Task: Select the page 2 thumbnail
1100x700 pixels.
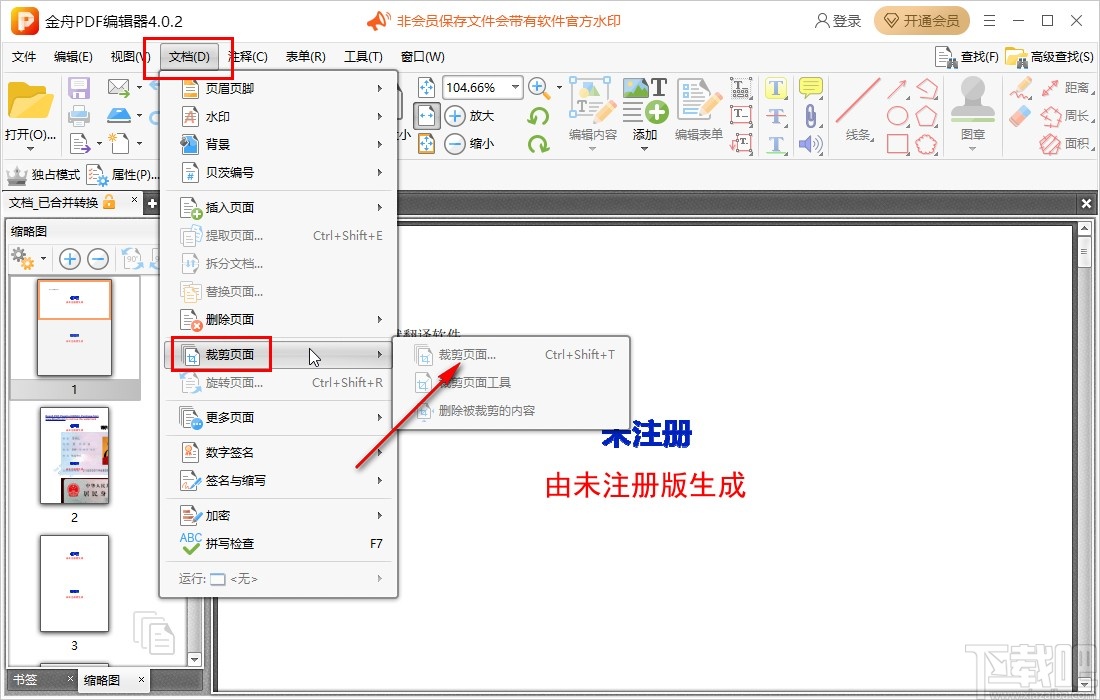Action: tap(74, 456)
